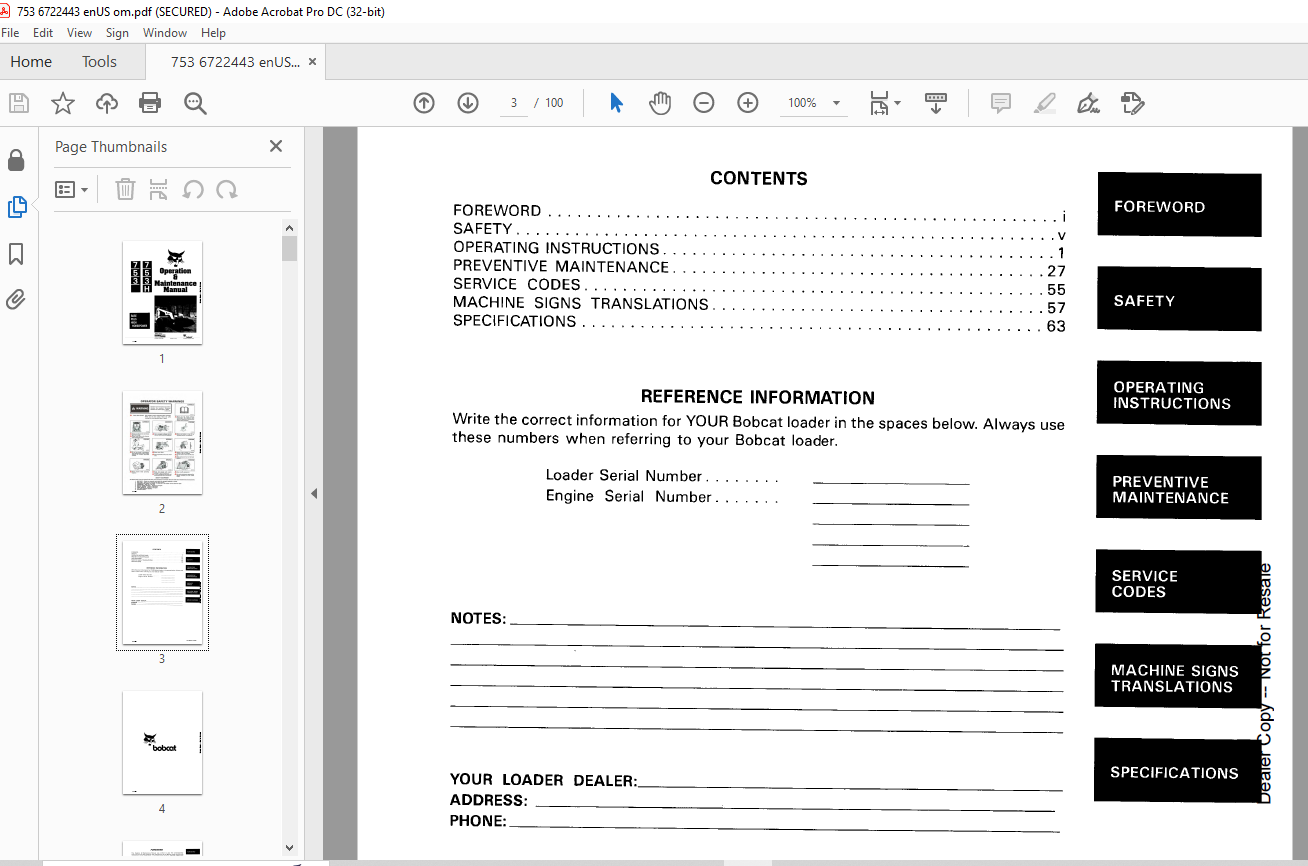The height and width of the screenshot is (866, 1308).
Task: Click the SAFETY section tab
Action: tap(1180, 299)
